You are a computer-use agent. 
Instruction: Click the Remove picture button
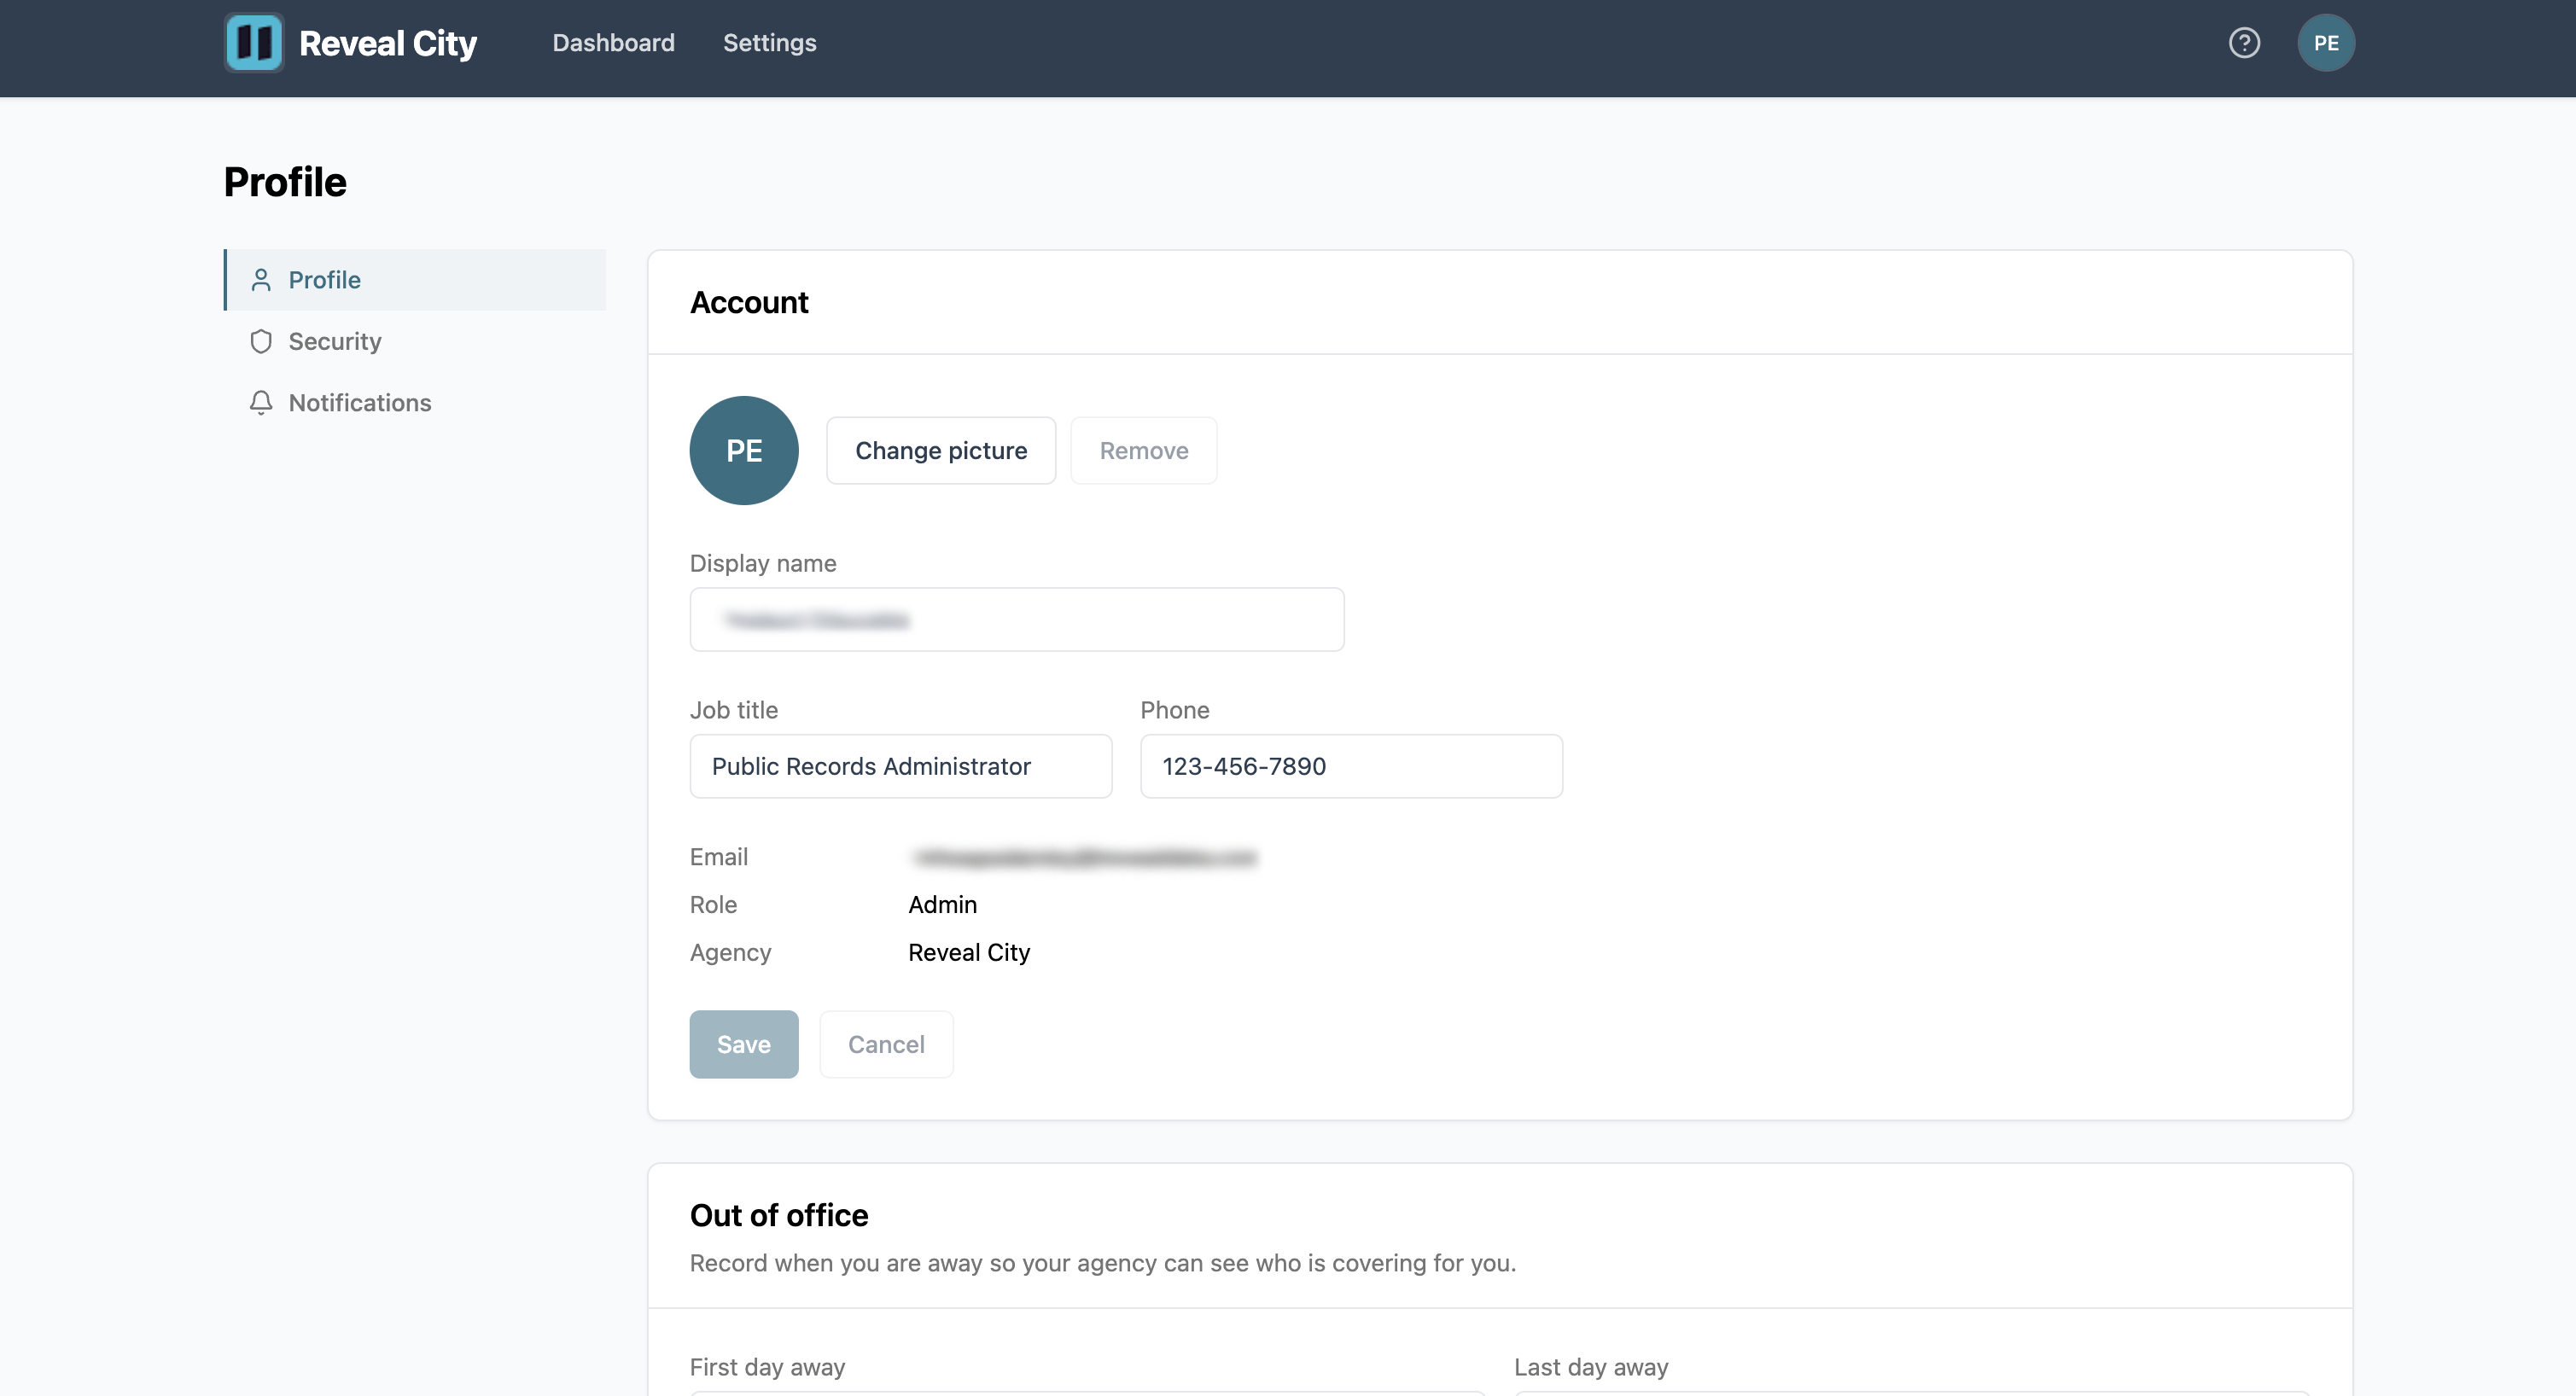point(1144,451)
